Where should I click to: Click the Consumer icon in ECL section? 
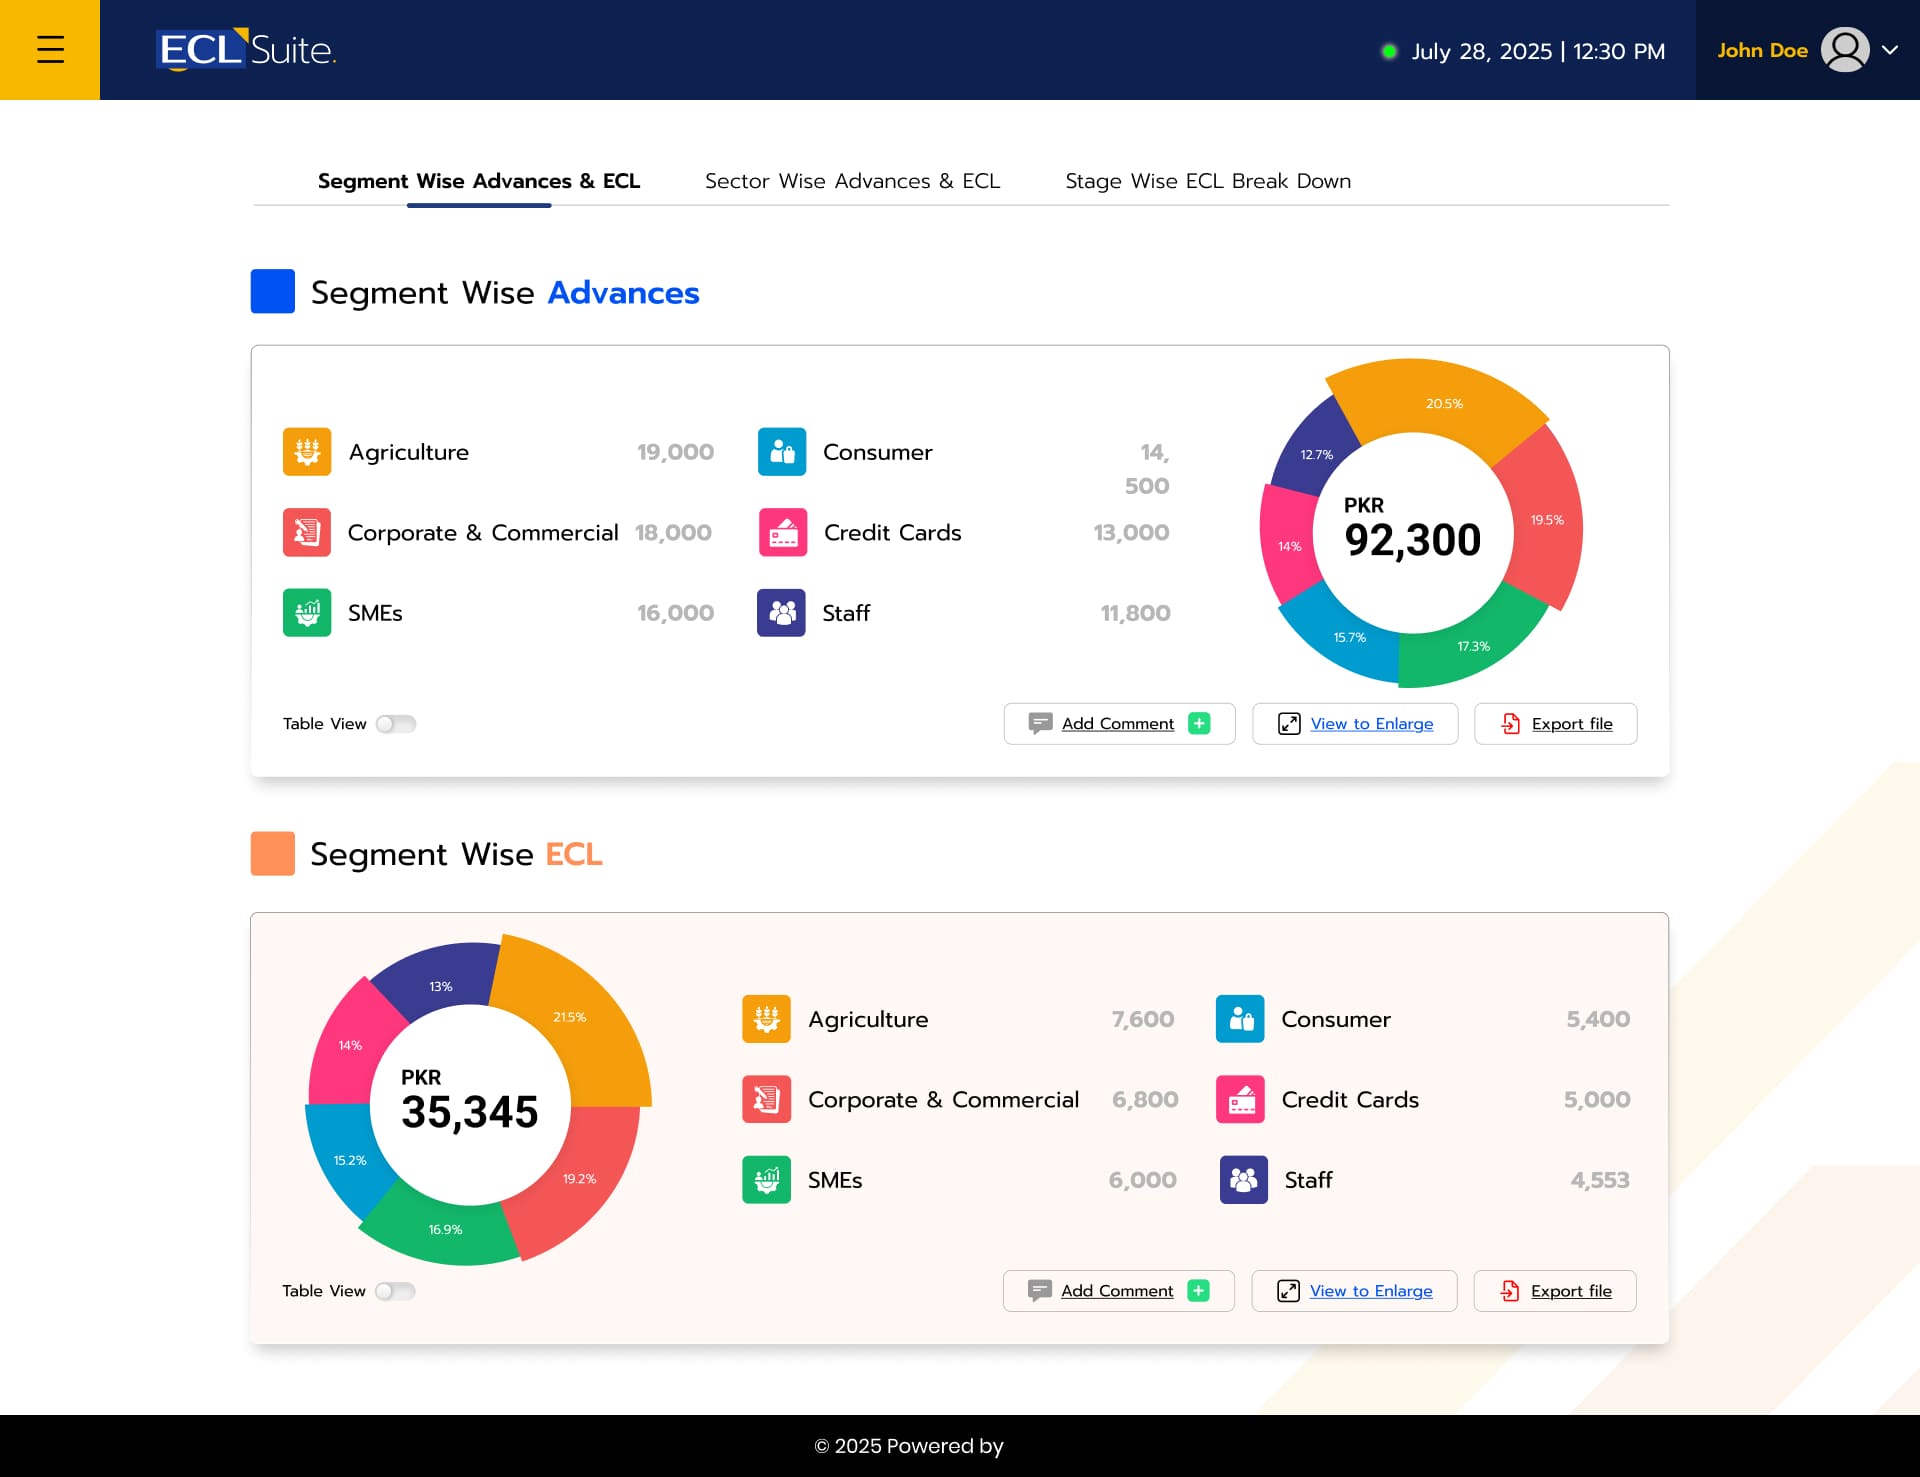(1240, 1019)
